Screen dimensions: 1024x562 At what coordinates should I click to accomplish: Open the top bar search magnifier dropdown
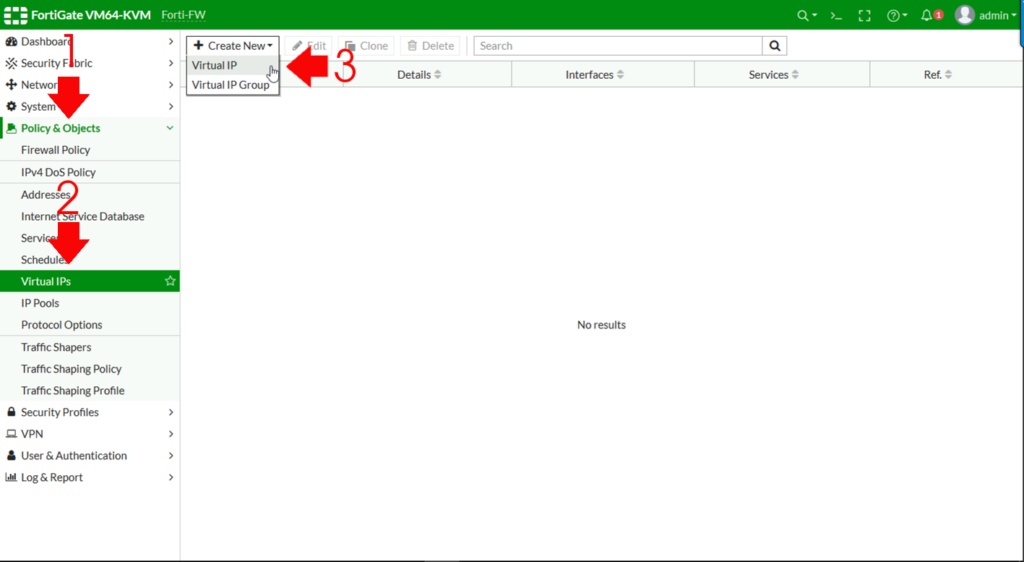pyautogui.click(x=805, y=15)
